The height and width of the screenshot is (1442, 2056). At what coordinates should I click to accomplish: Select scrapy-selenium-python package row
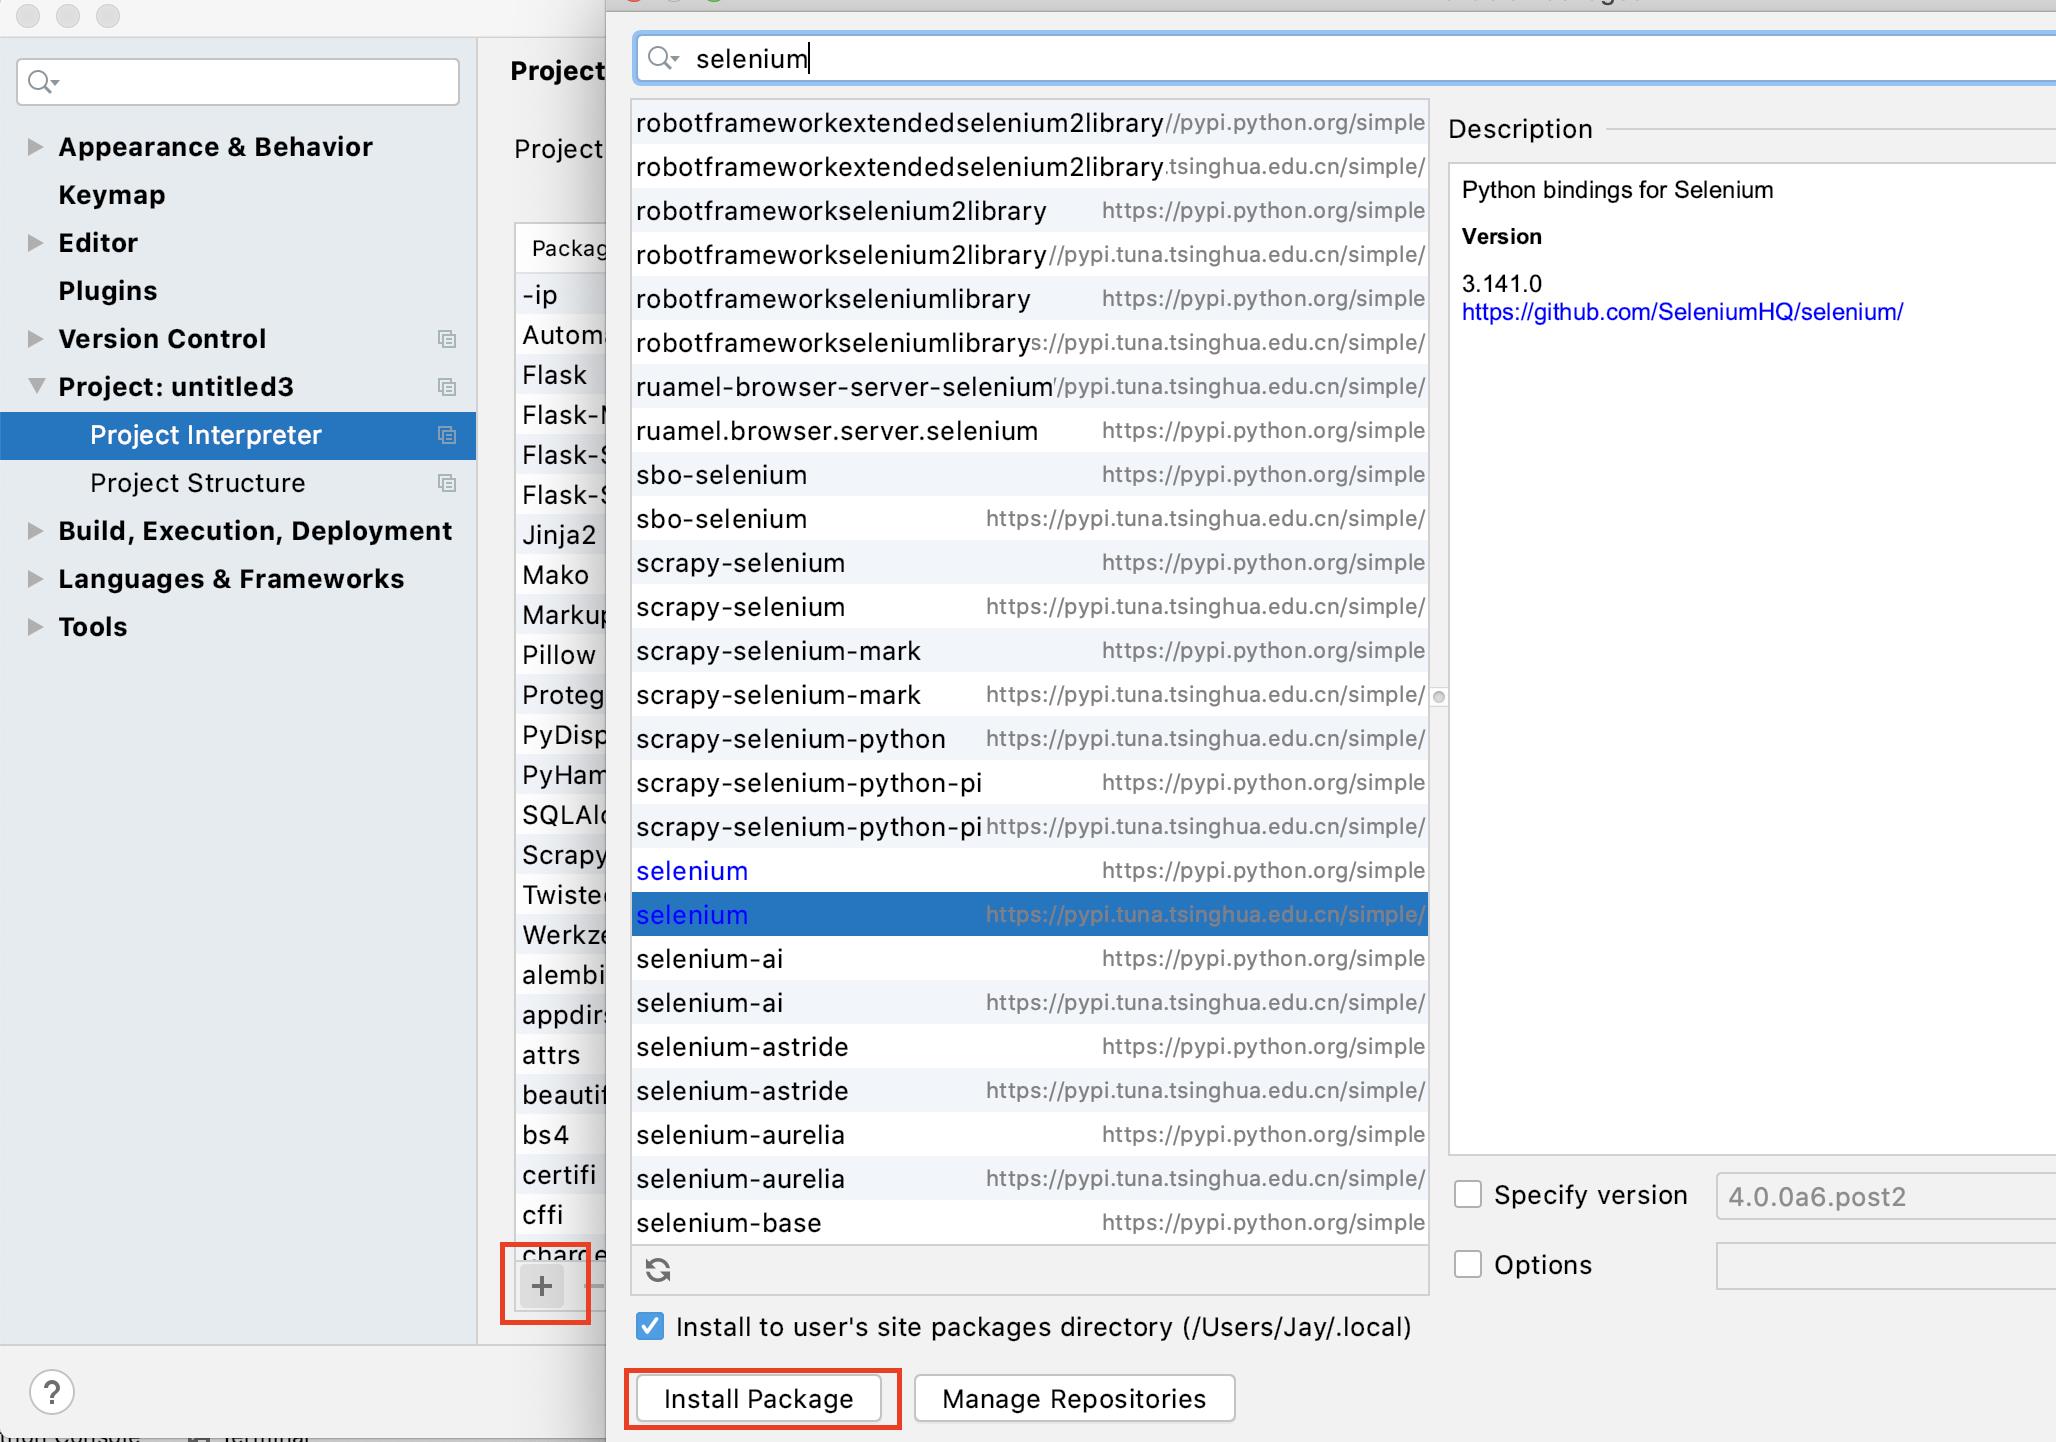1030,739
